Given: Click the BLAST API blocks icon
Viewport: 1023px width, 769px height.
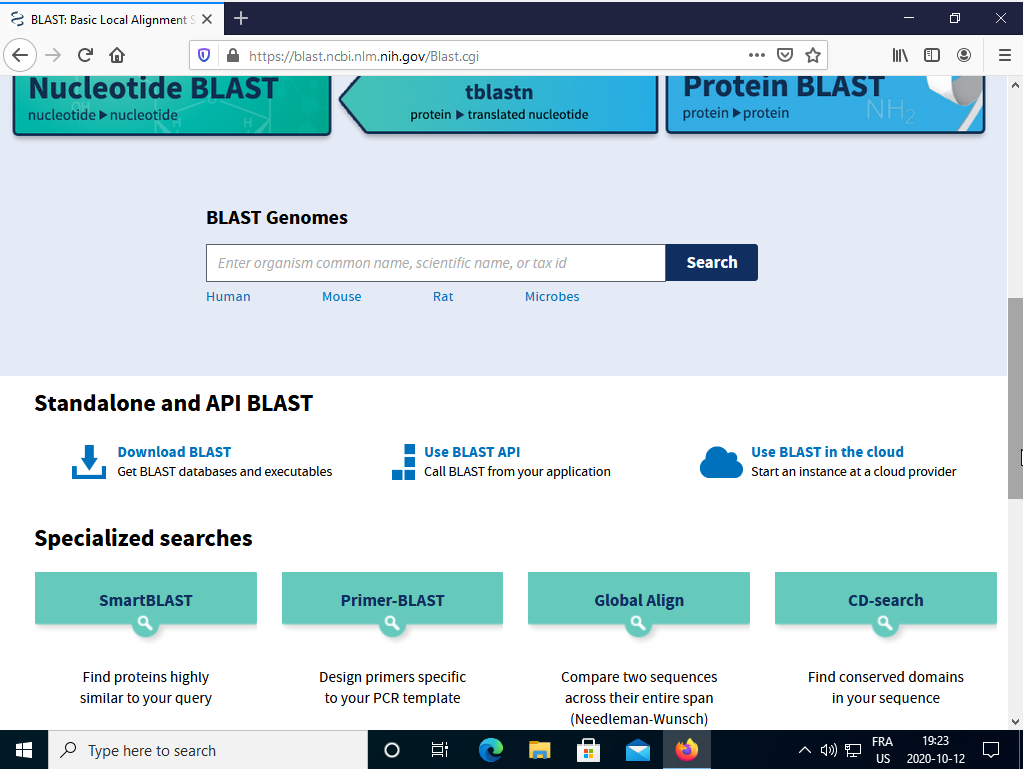Looking at the screenshot, I should tap(403, 462).
